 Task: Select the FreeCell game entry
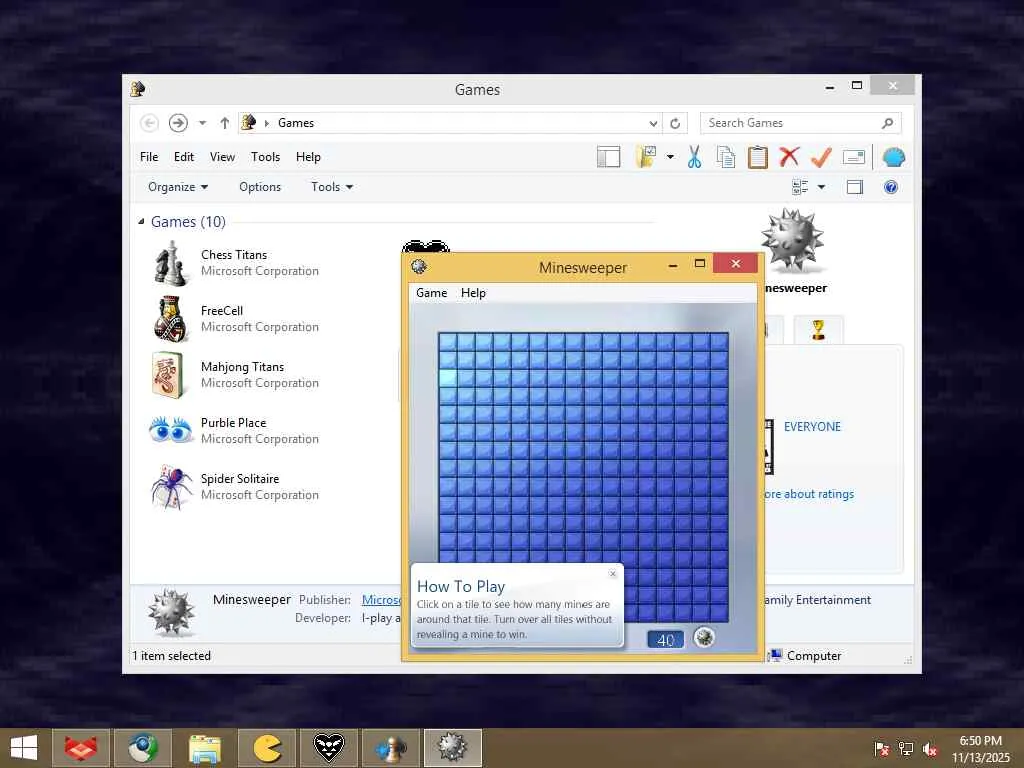pyautogui.click(x=234, y=319)
